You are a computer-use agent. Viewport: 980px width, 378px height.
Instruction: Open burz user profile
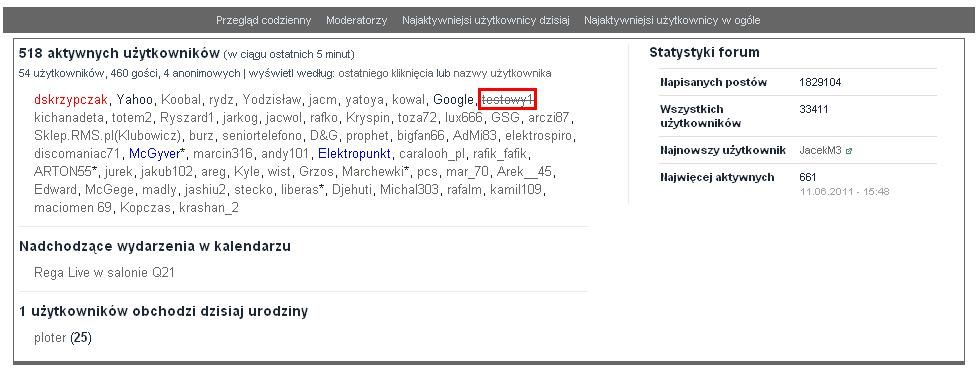tap(201, 135)
